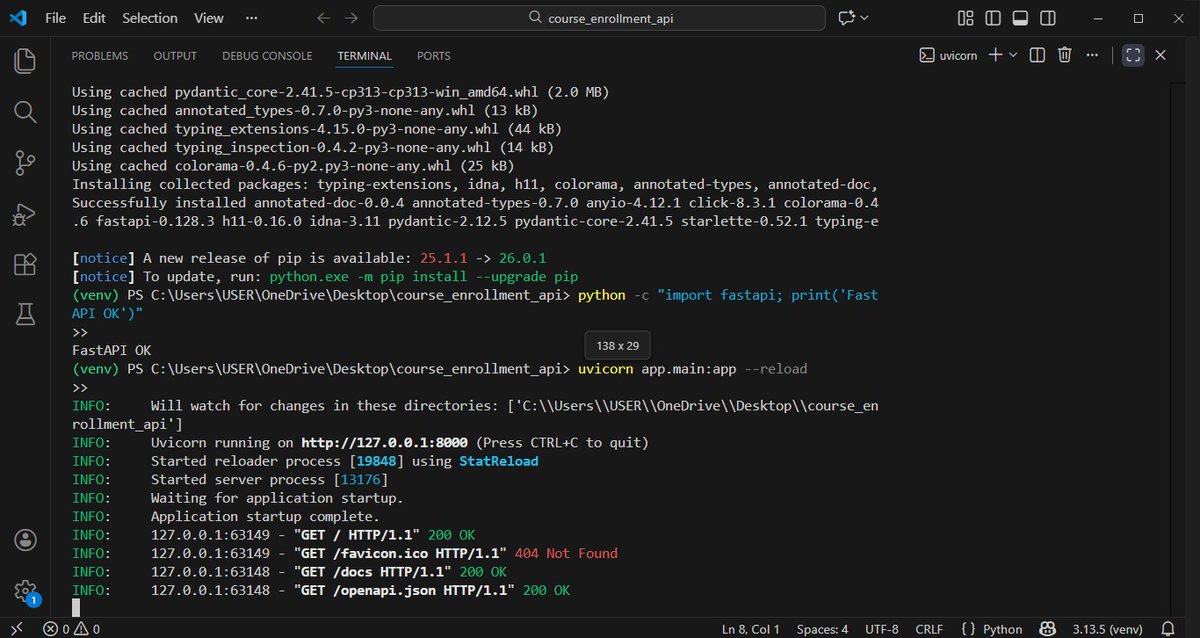Image resolution: width=1200 pixels, height=638 pixels.
Task: Open the Testing flask icon view
Action: 25,315
